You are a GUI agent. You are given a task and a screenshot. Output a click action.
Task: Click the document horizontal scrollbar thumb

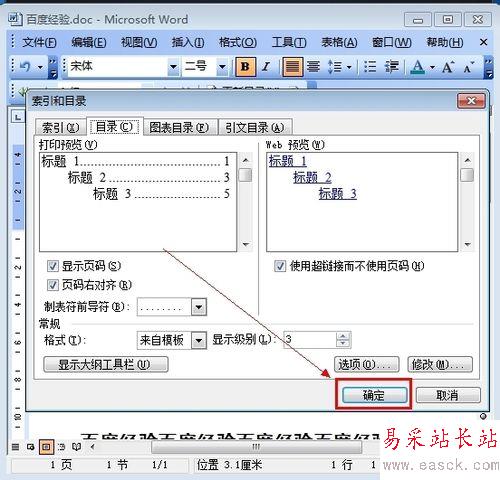tap(257, 447)
